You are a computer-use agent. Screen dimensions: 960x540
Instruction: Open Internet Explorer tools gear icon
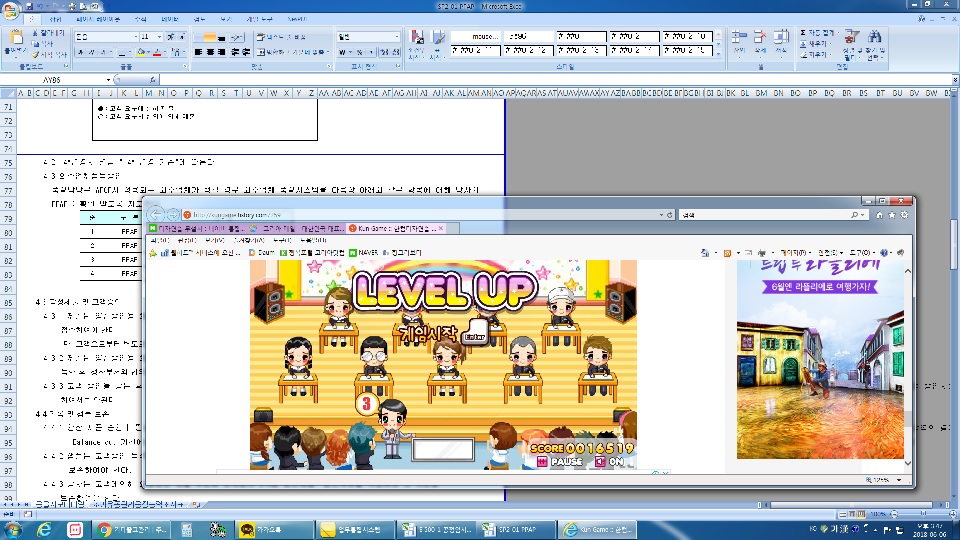(x=904, y=215)
